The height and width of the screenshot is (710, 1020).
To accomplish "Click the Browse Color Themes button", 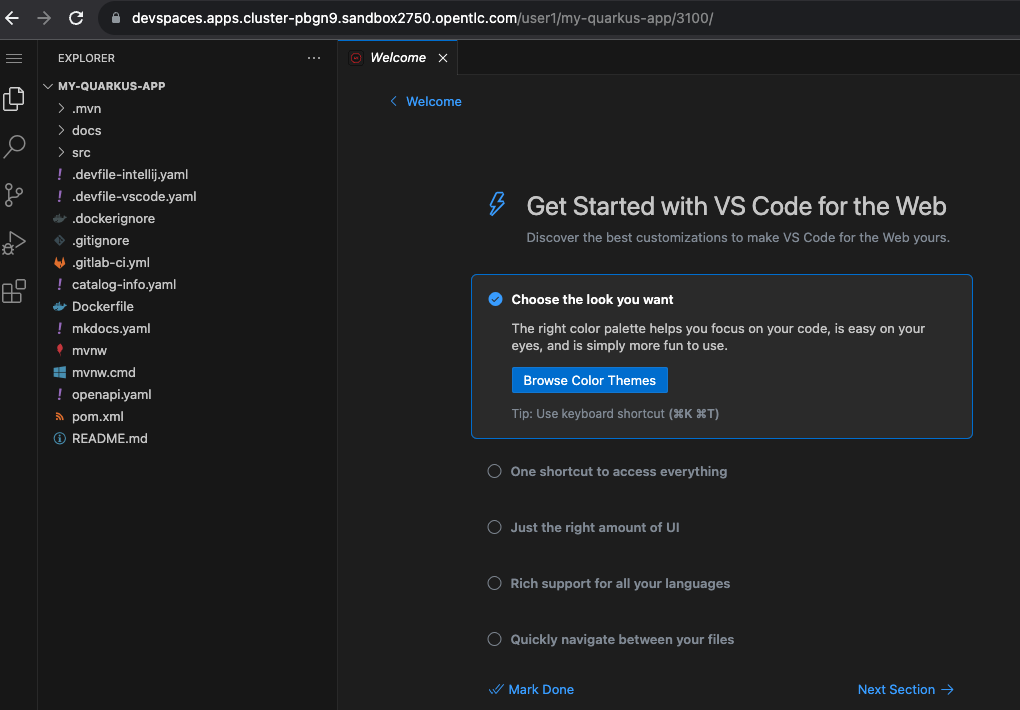I will 589,380.
